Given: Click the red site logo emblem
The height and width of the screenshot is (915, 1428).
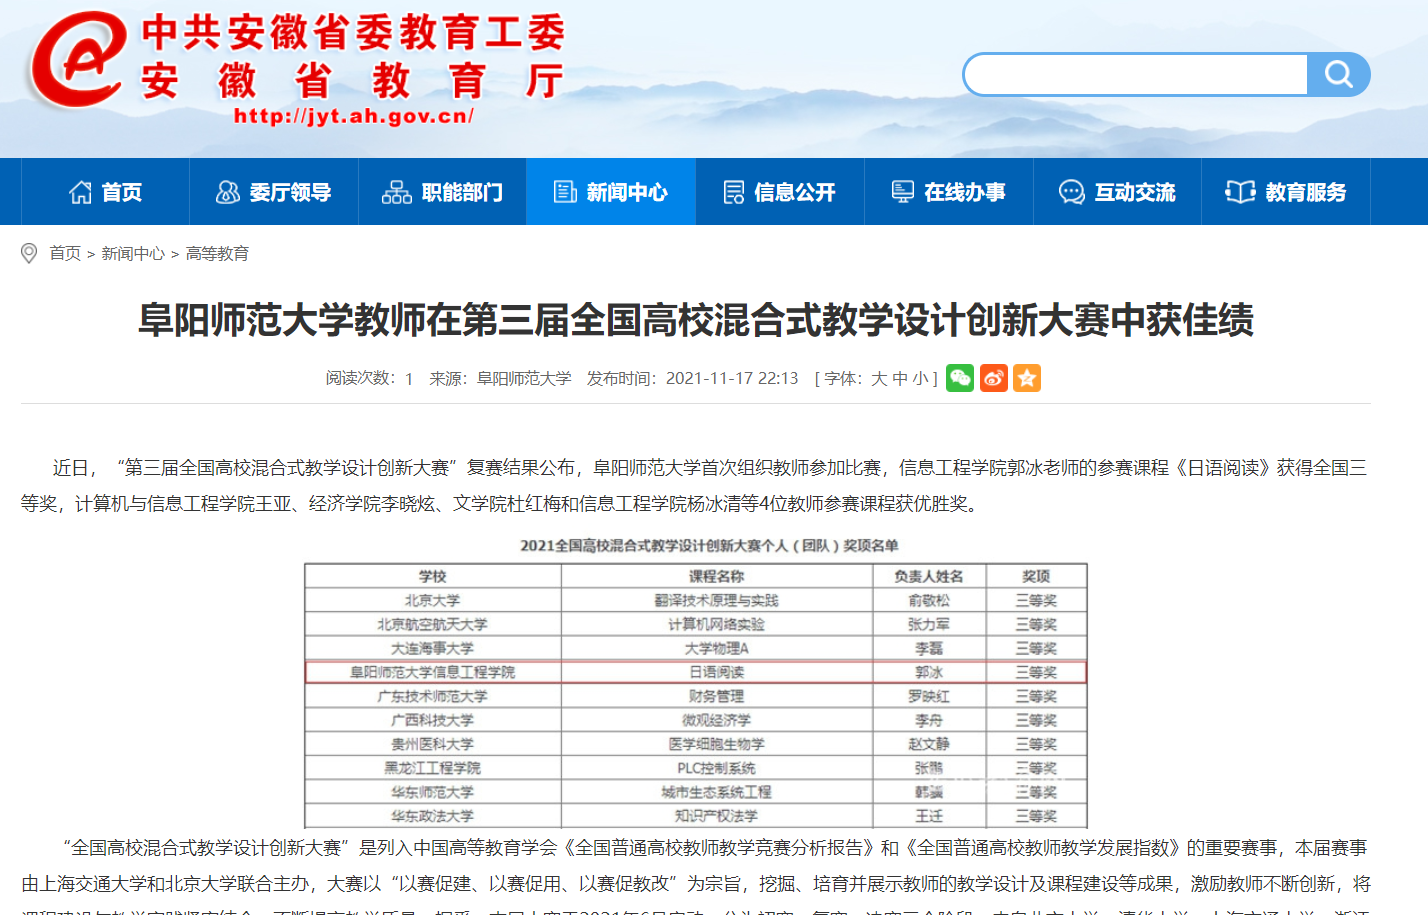Looking at the screenshot, I should [x=78, y=60].
